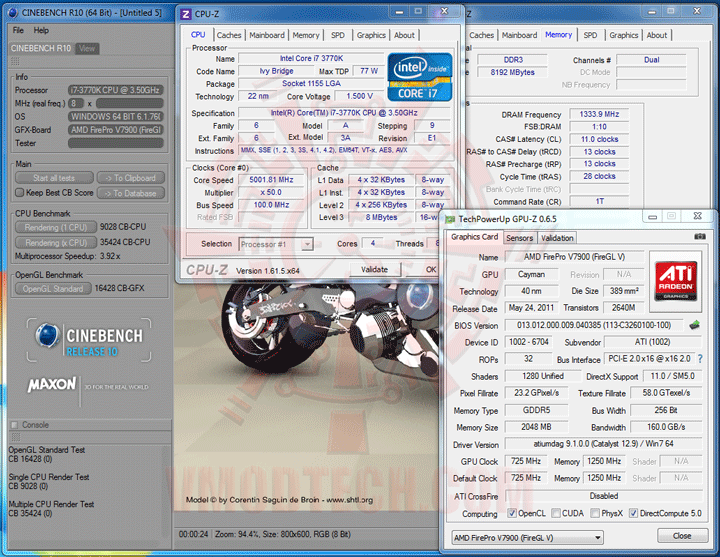720x557 pixels.
Task: Toggle the Console checkbox in Cinebench
Action: (x=15, y=425)
